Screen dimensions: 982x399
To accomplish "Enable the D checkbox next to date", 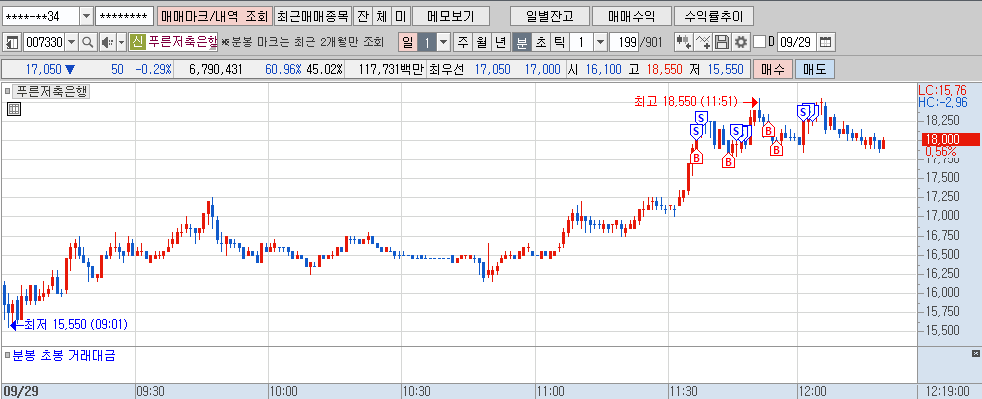I will pyautogui.click(x=759, y=43).
